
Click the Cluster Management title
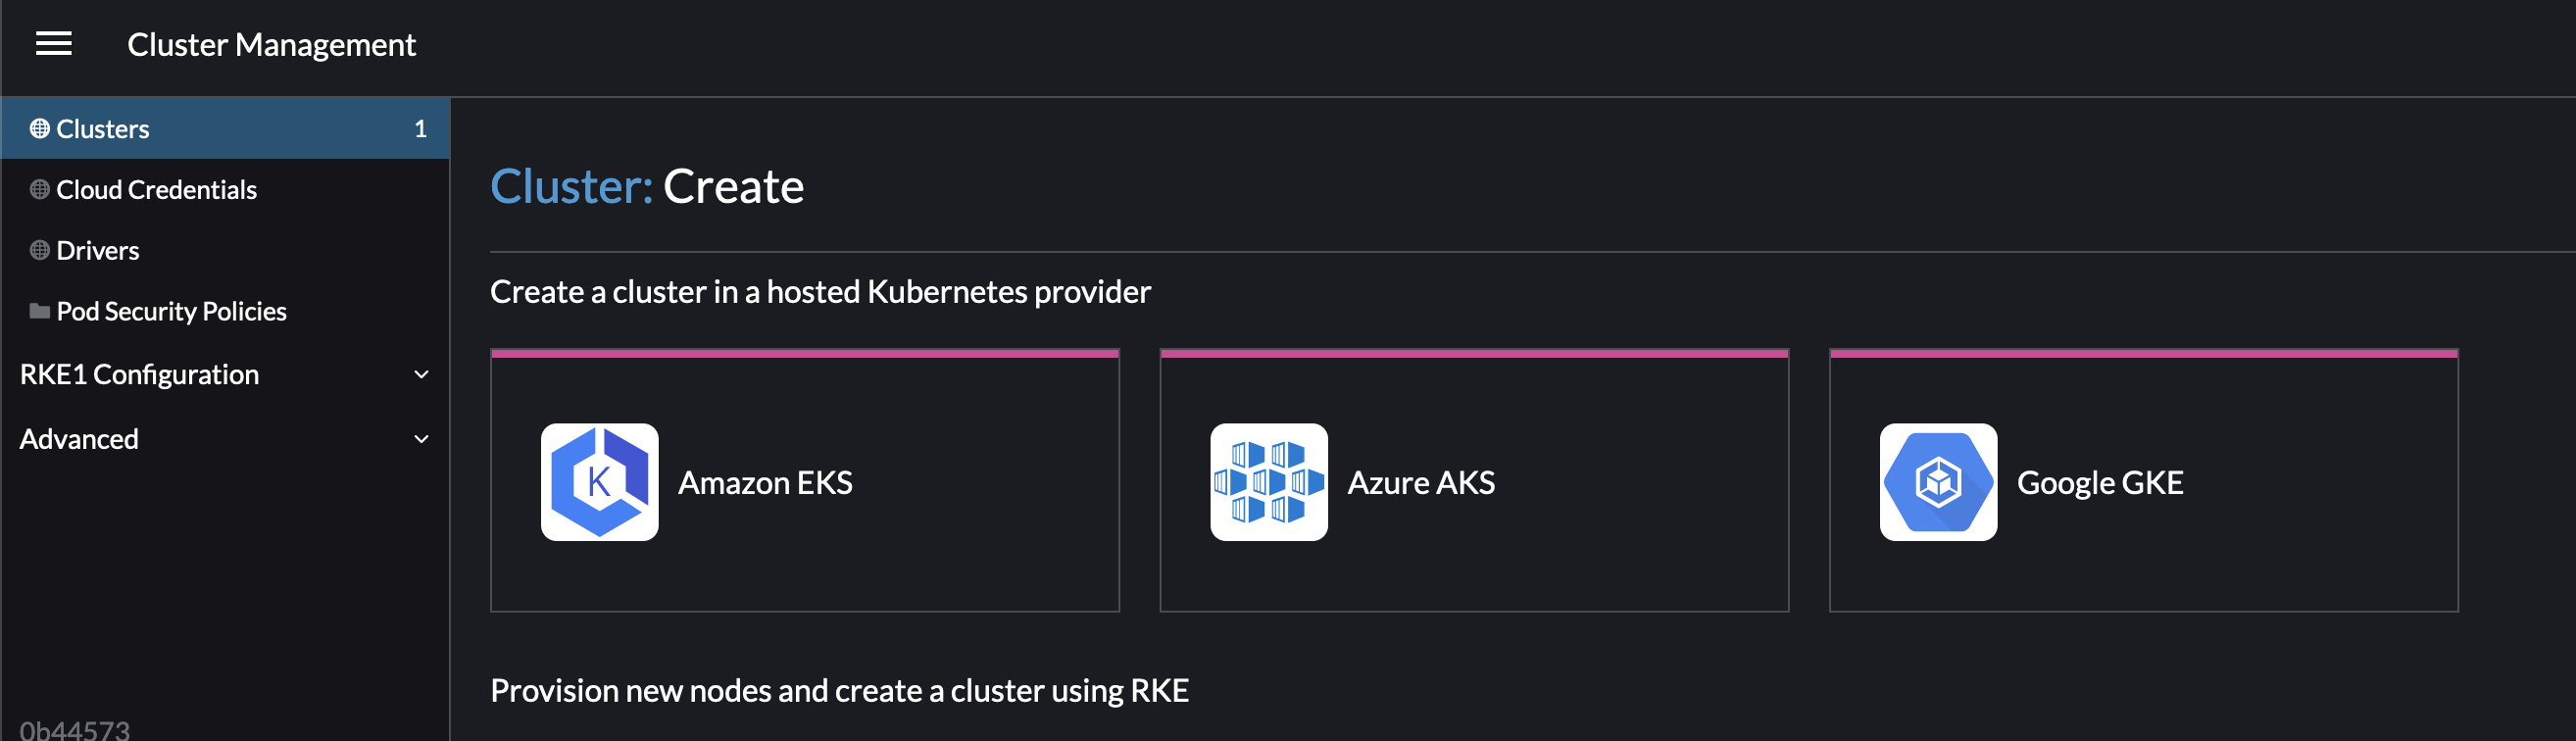point(272,44)
